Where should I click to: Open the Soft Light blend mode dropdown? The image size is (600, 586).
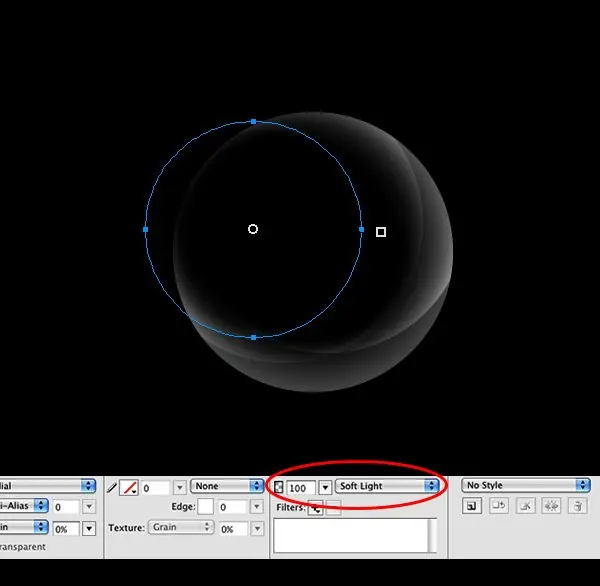[x=388, y=487]
